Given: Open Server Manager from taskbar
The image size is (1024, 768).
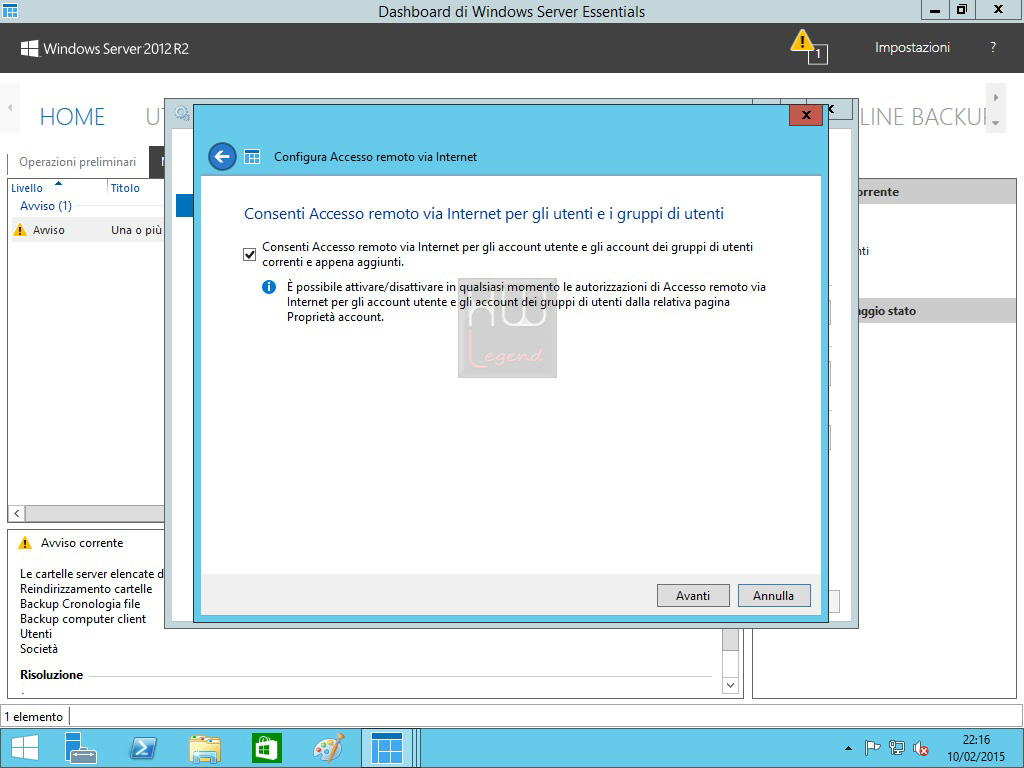Looking at the screenshot, I should point(81,748).
